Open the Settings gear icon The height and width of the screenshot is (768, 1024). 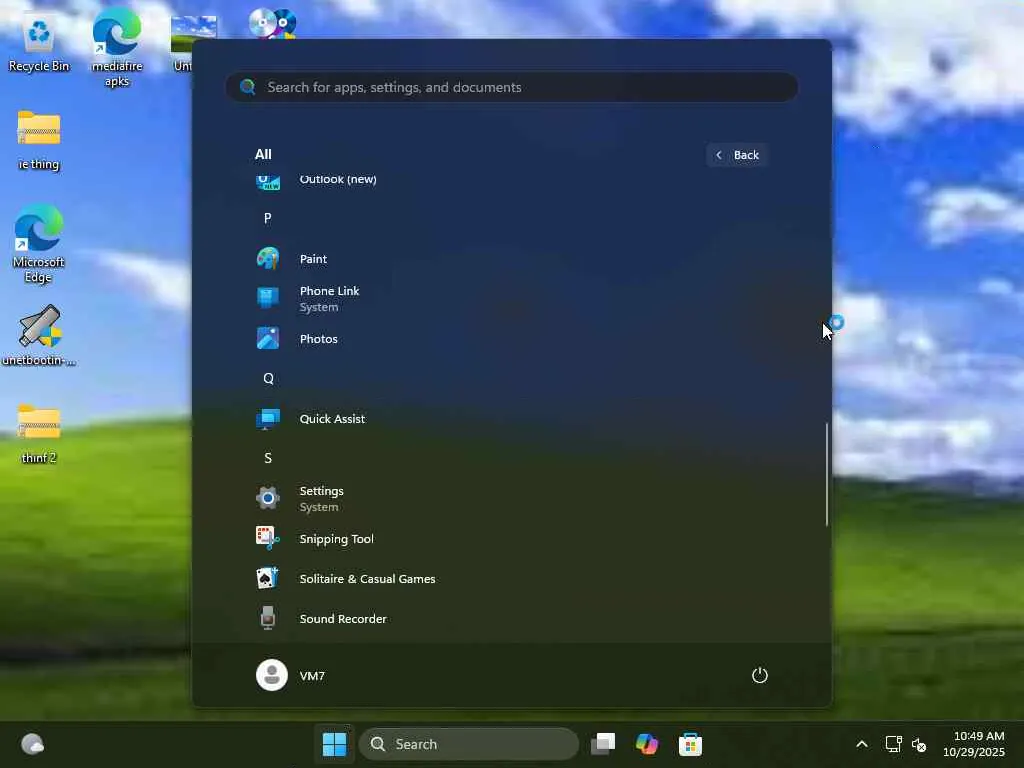click(x=268, y=498)
